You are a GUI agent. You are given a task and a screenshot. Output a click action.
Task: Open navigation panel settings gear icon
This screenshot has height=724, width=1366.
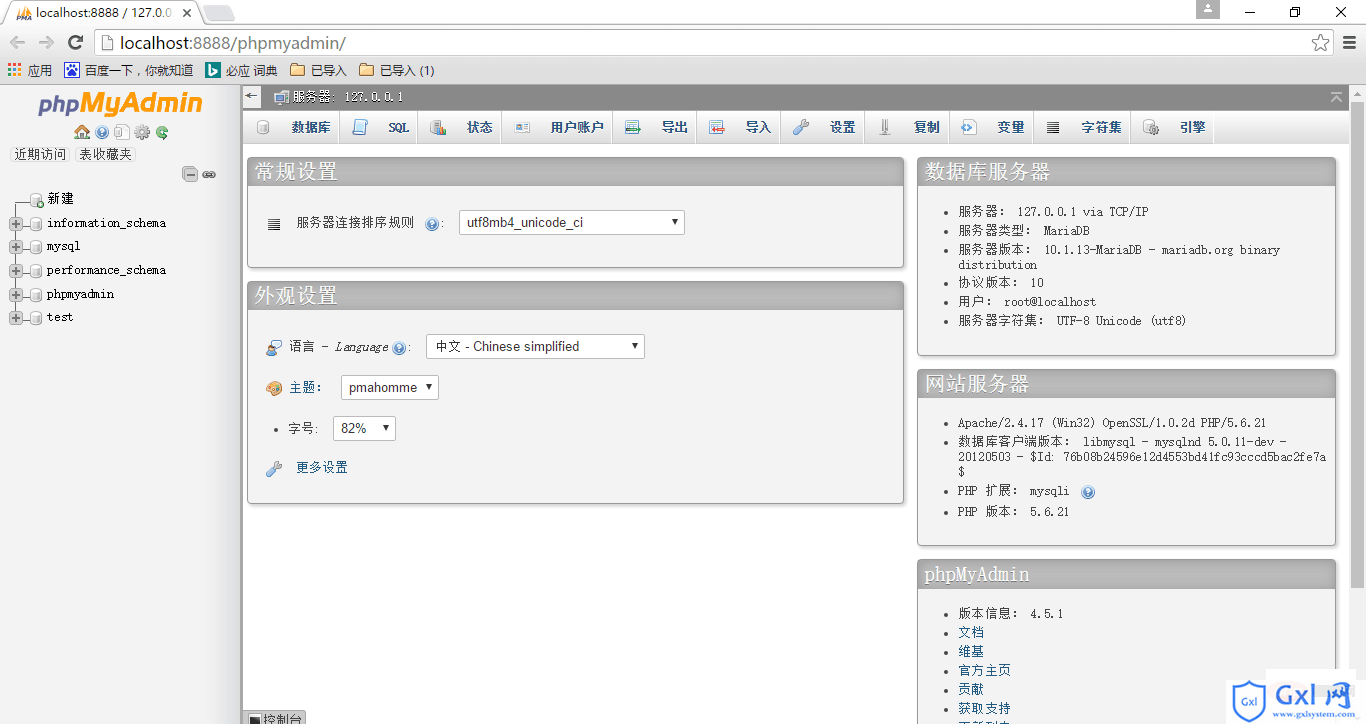click(x=142, y=132)
